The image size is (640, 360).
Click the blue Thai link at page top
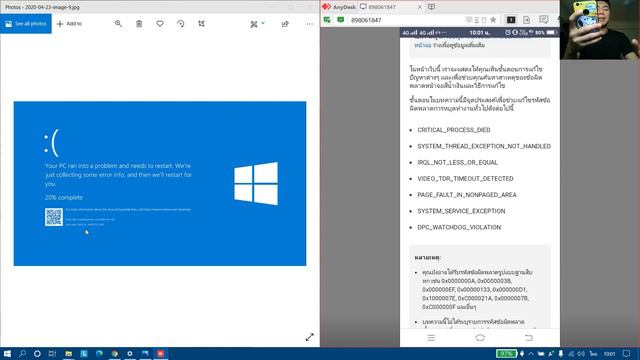click(x=422, y=45)
